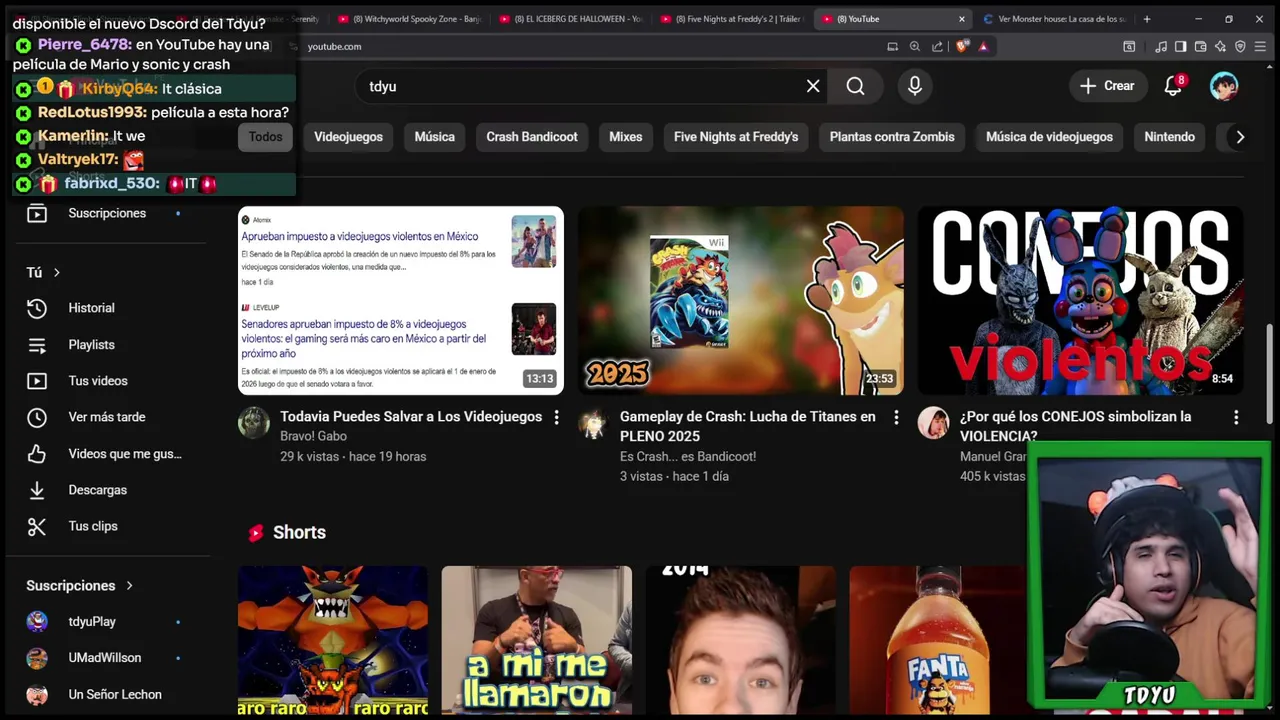This screenshot has height=720, width=1280.
Task: Open the Manuel Gra... channel avatar
Action: pos(934,423)
